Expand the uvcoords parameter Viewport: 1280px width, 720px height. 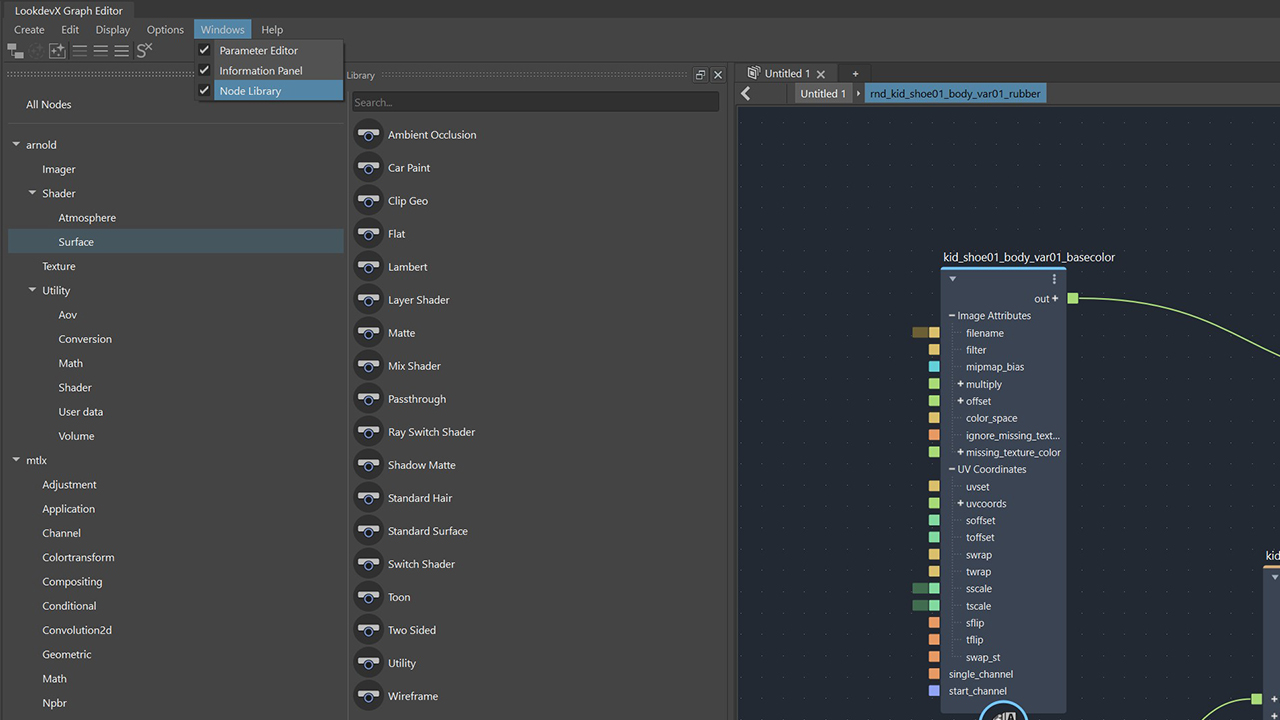[x=960, y=503]
